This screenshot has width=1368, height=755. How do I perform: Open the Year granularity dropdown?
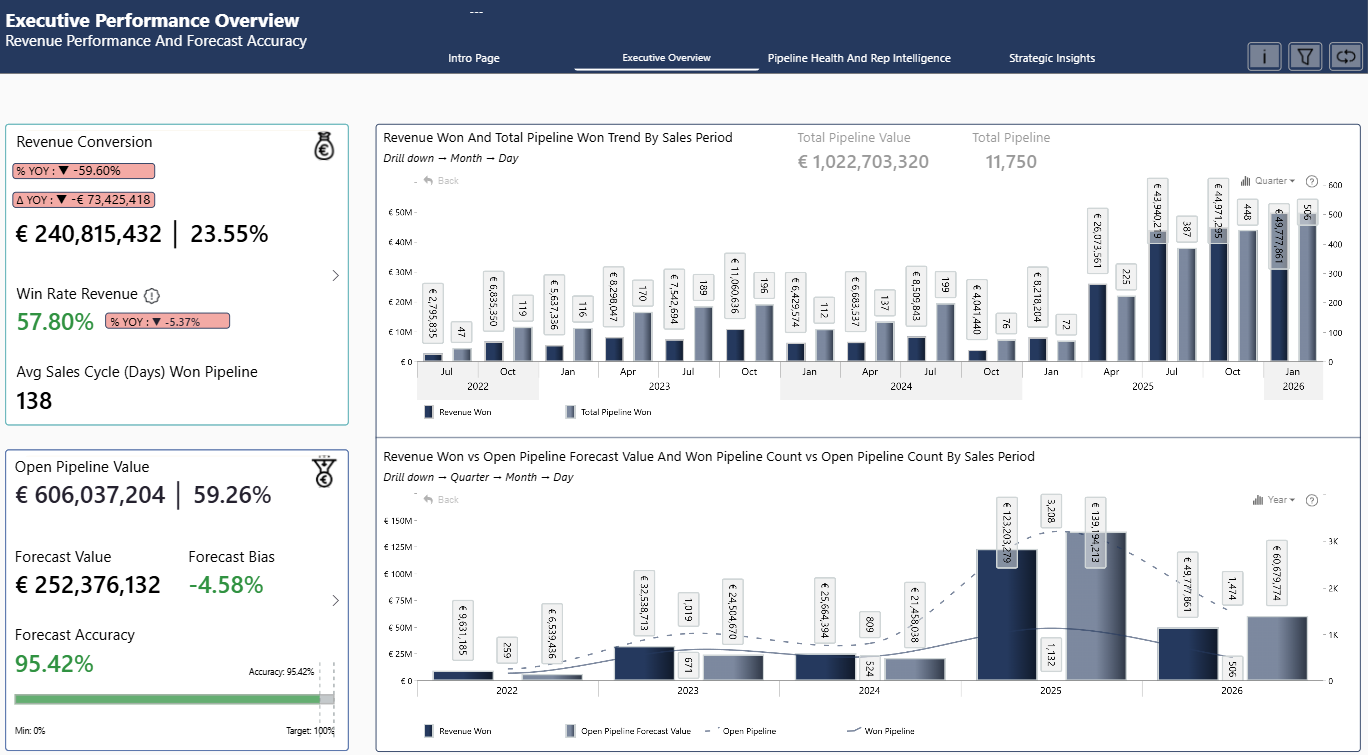(1281, 500)
